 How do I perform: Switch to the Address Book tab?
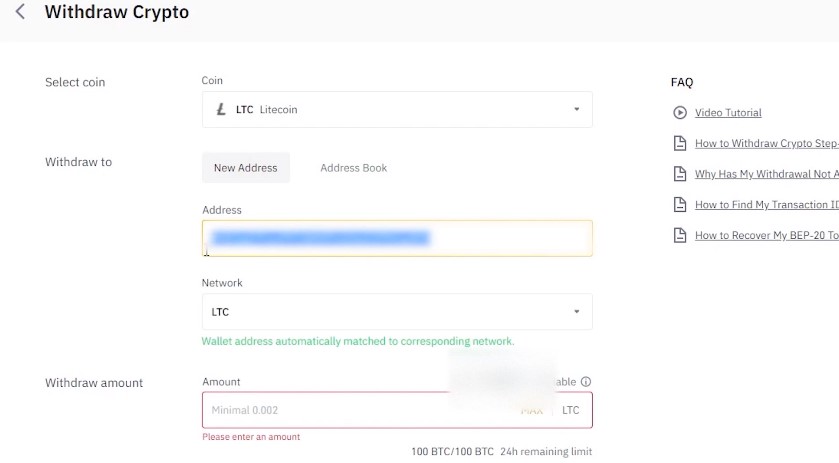[354, 168]
